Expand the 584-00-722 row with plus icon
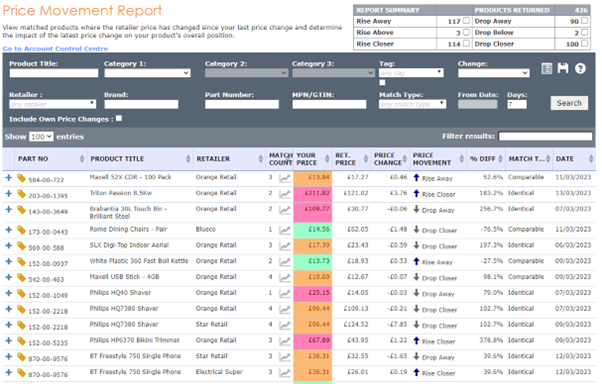 click(x=8, y=178)
